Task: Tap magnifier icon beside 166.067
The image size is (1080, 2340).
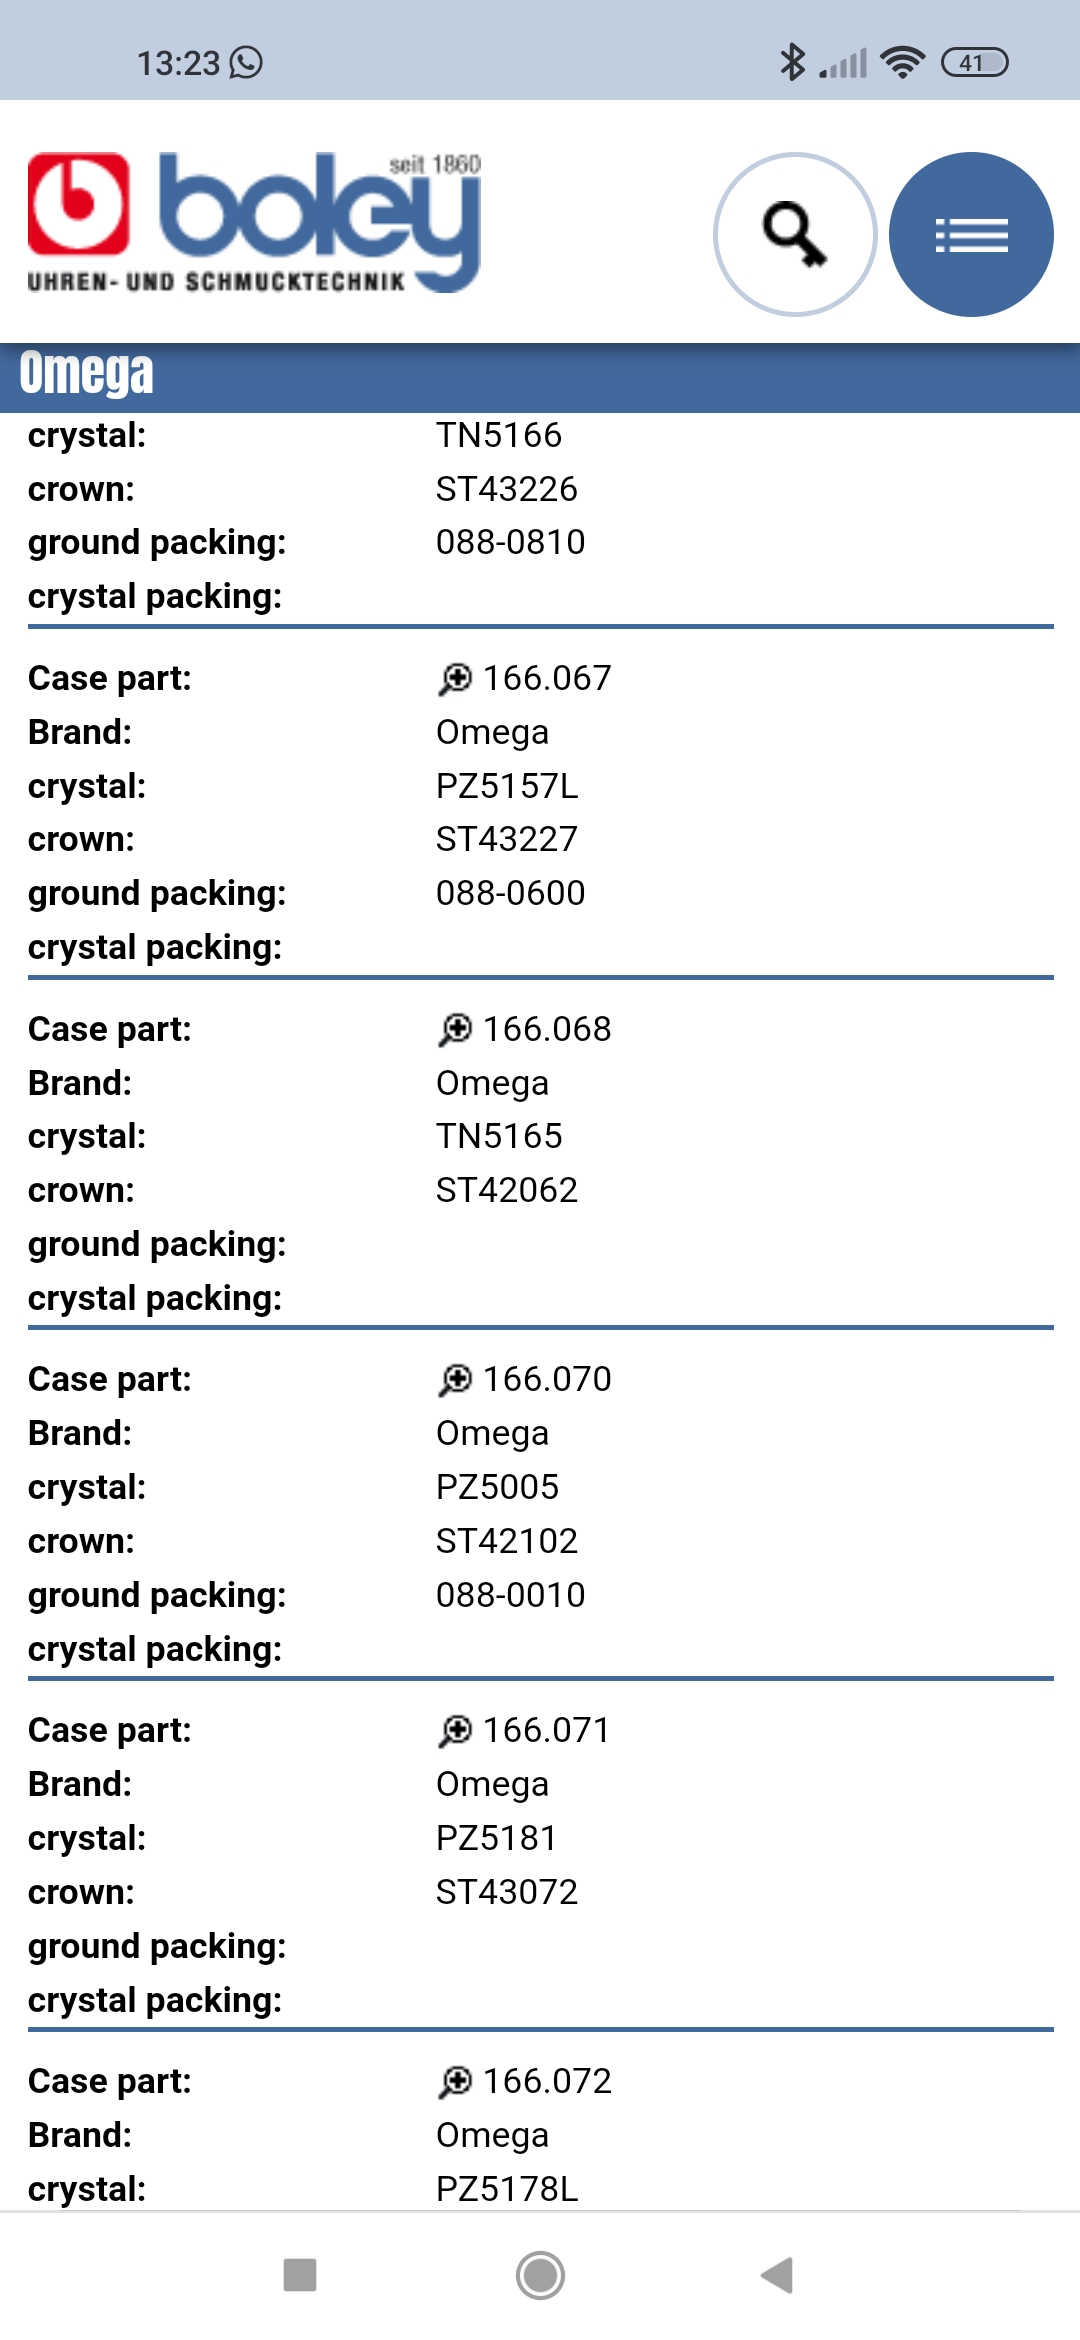Action: 455,679
